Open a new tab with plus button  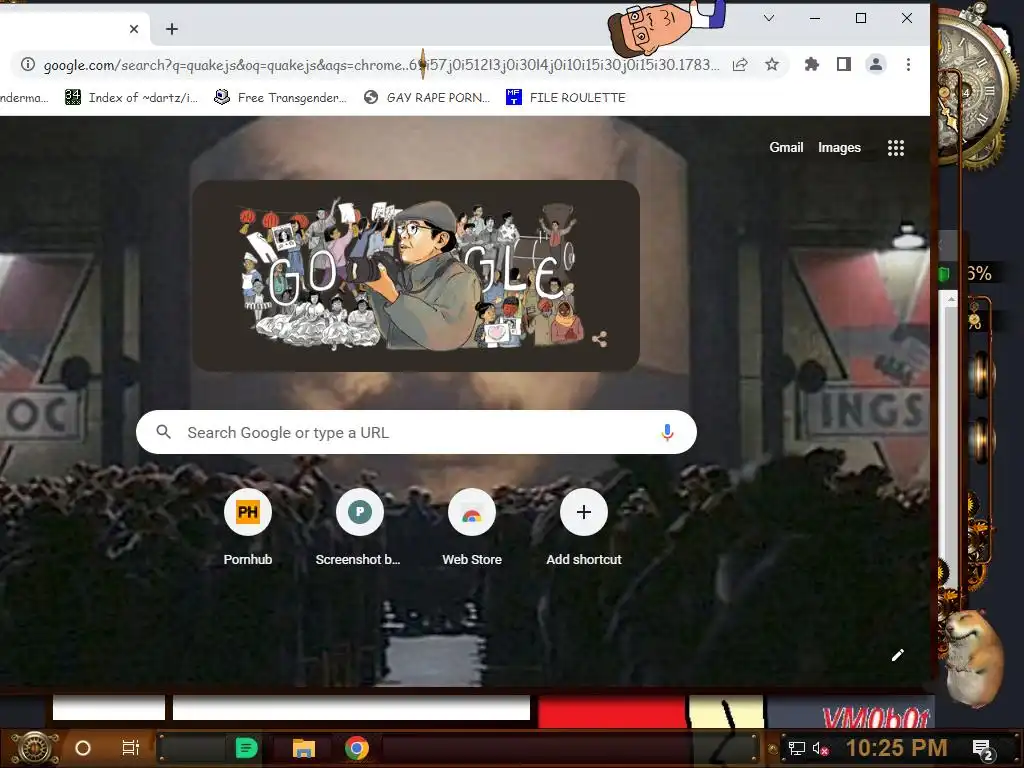[172, 29]
